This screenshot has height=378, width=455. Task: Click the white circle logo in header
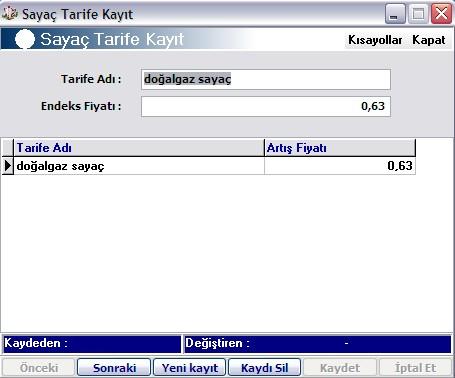tap(25, 39)
